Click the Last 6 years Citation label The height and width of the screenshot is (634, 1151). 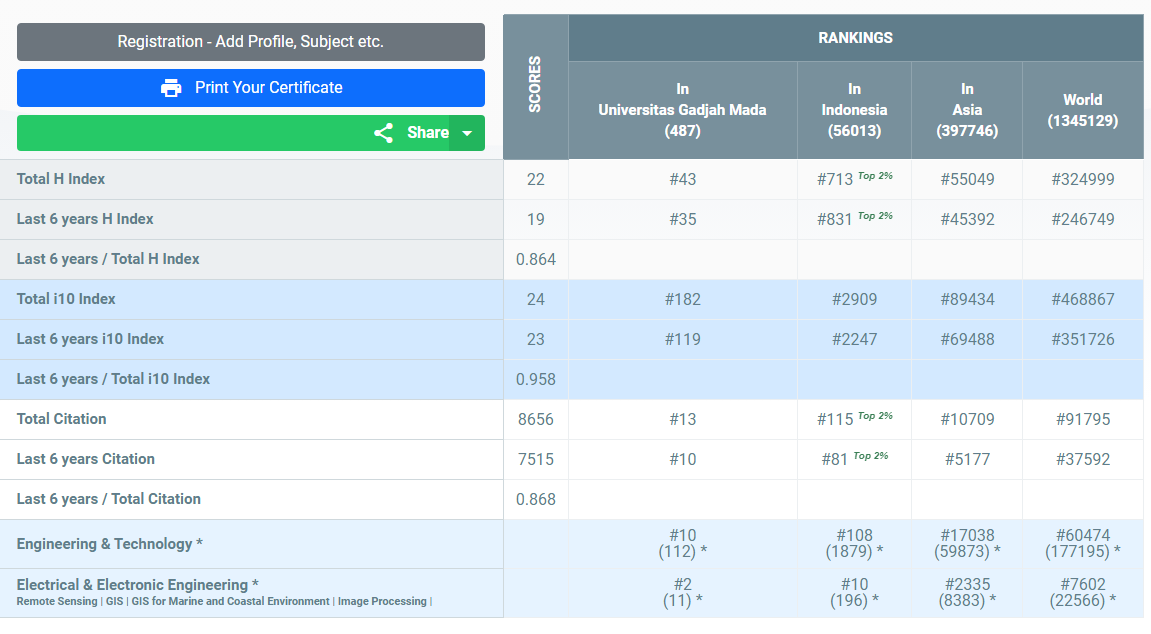click(x=86, y=459)
